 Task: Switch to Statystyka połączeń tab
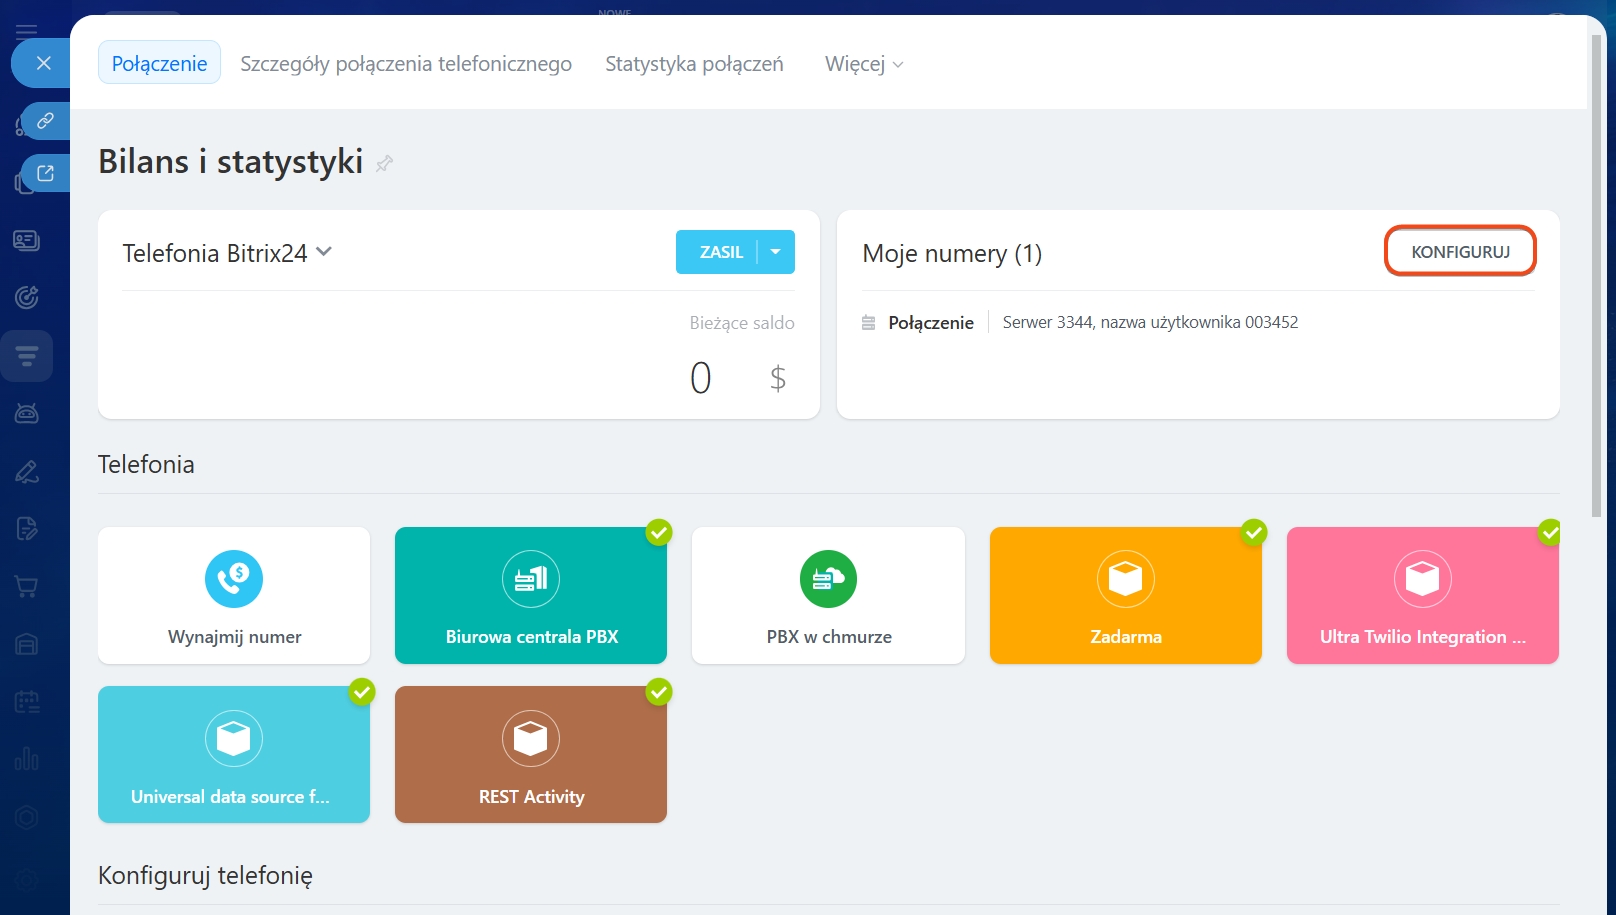point(694,64)
